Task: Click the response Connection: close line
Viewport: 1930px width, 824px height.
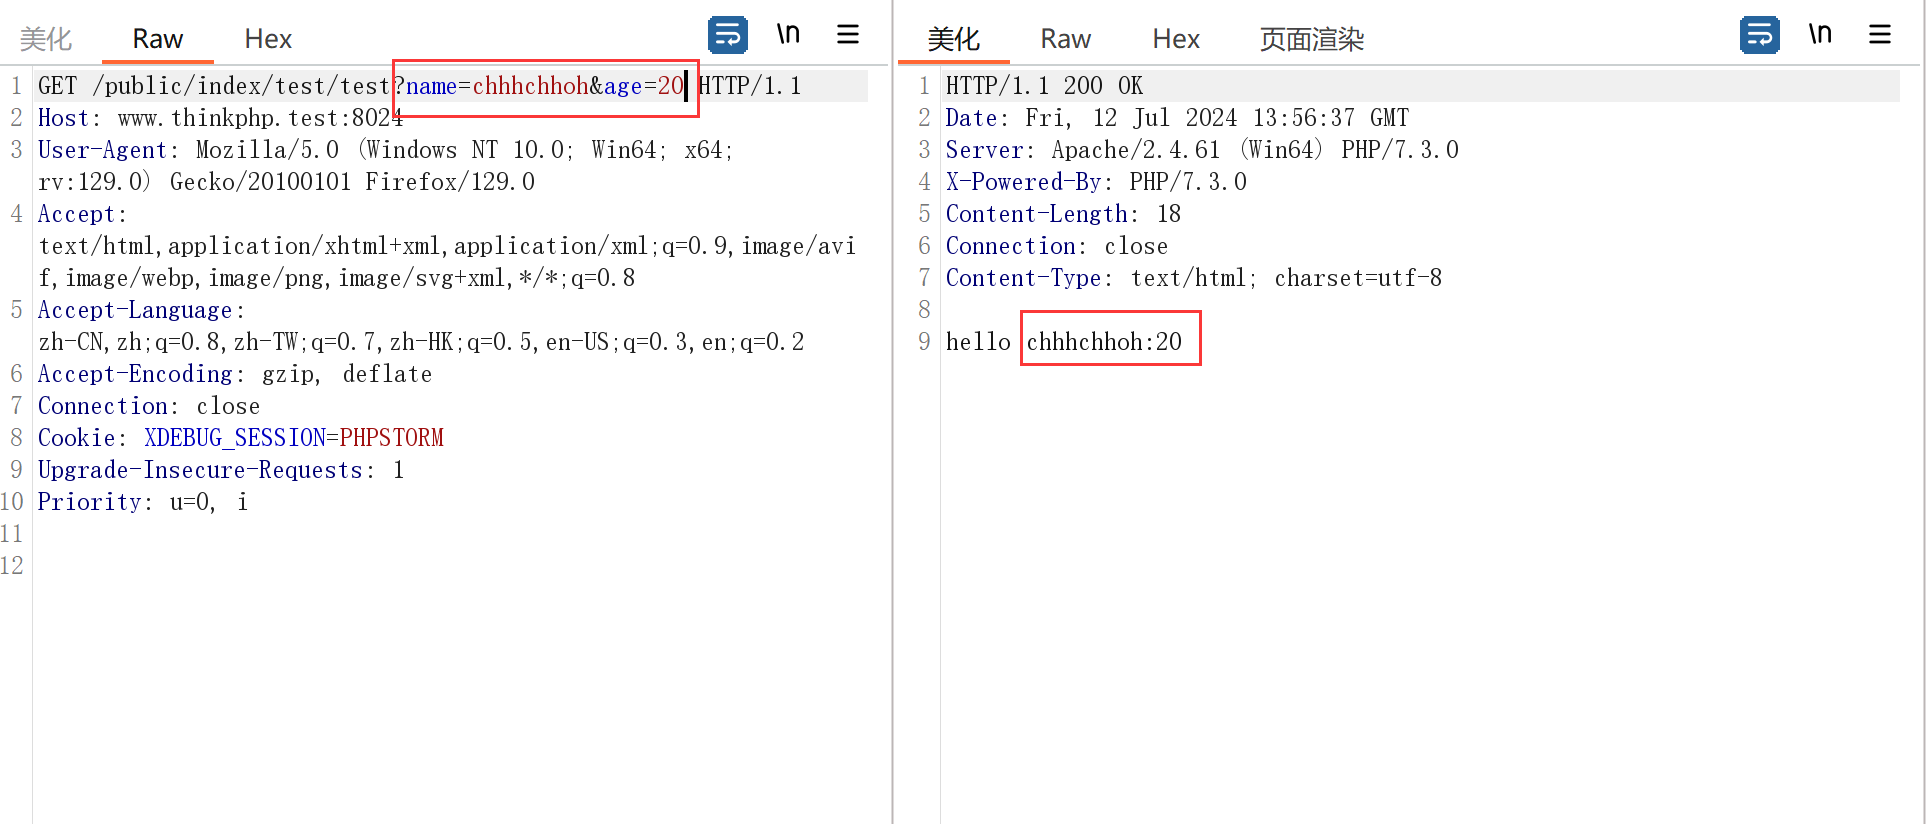Action: [1057, 246]
